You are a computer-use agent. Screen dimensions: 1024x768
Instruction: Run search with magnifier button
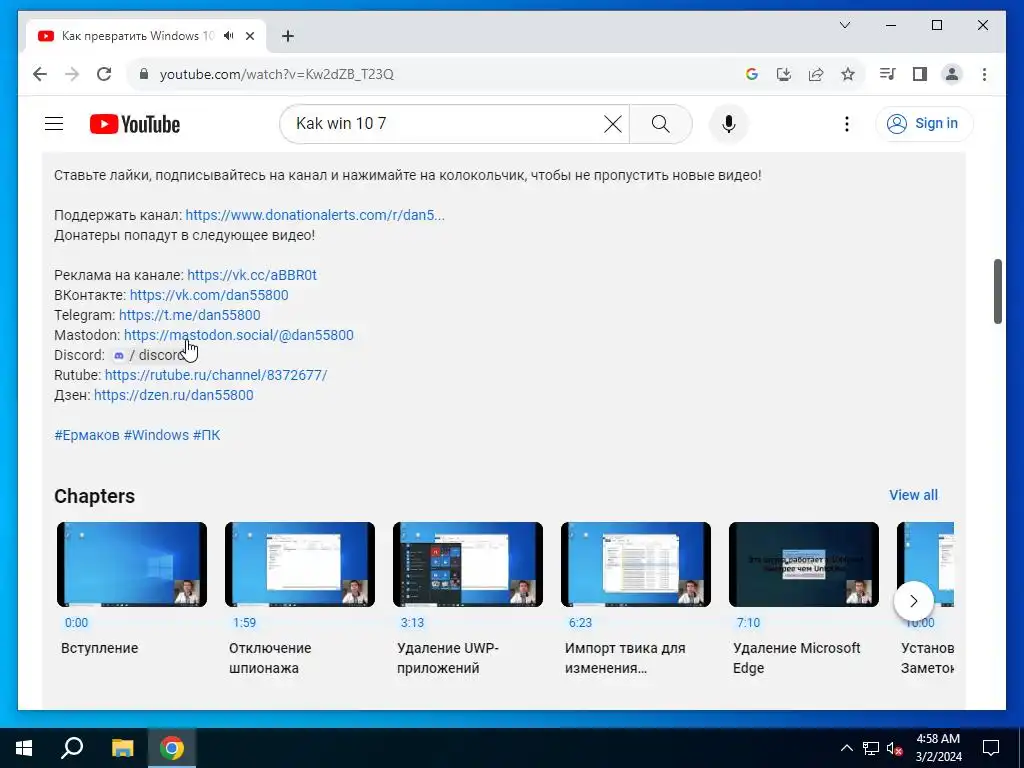tap(660, 123)
